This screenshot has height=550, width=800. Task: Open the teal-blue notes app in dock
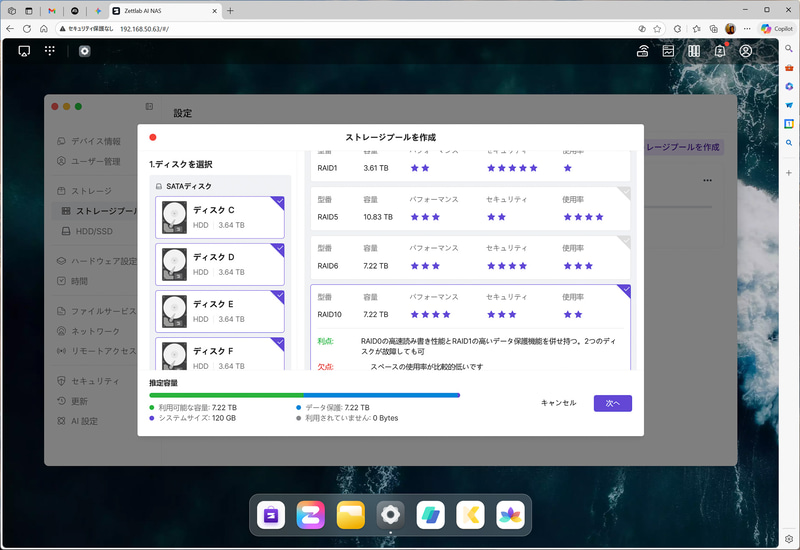(x=430, y=515)
